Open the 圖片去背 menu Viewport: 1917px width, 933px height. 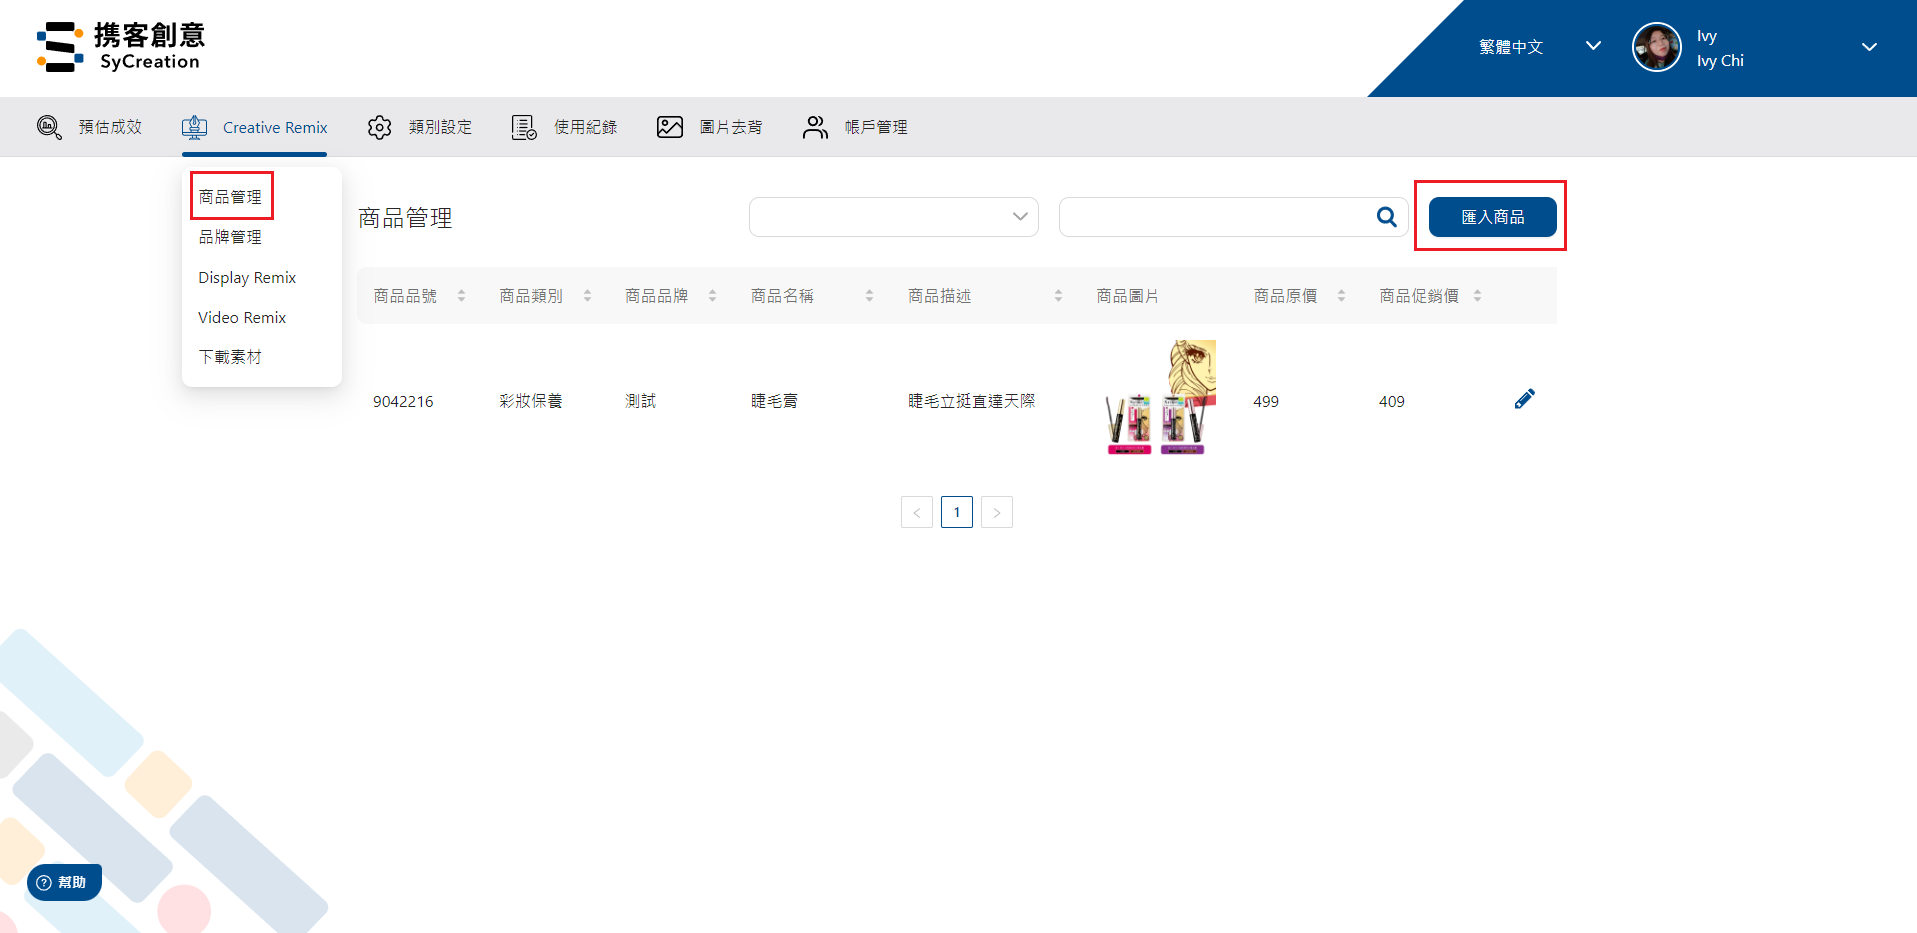(x=731, y=127)
